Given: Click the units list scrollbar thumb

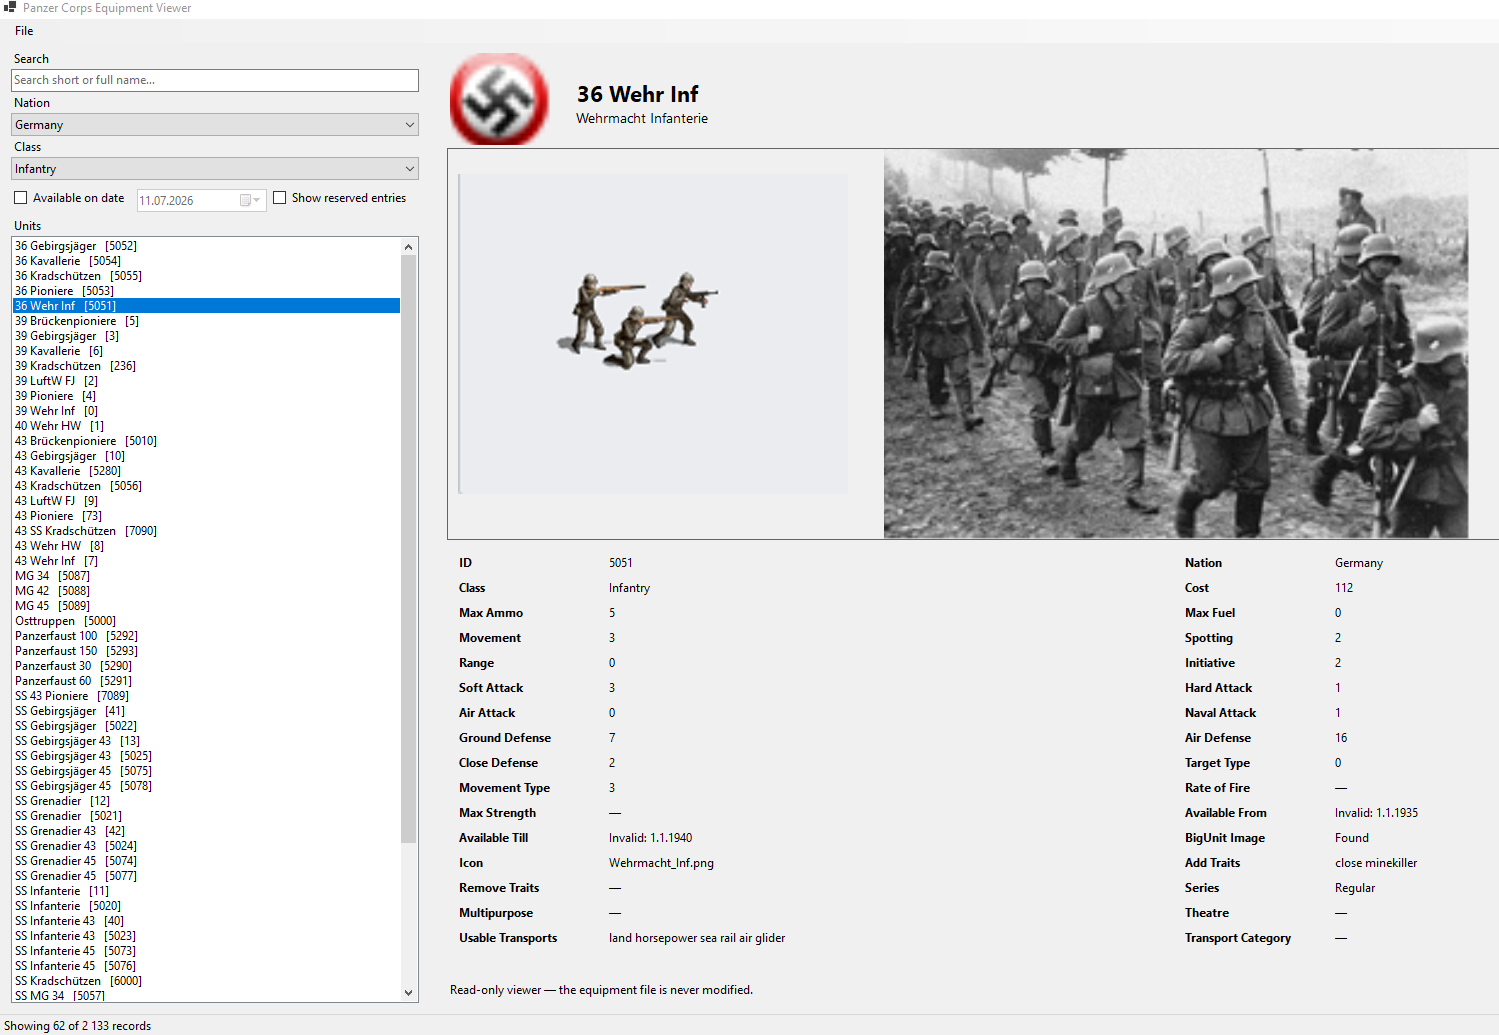Looking at the screenshot, I should pyautogui.click(x=408, y=549).
